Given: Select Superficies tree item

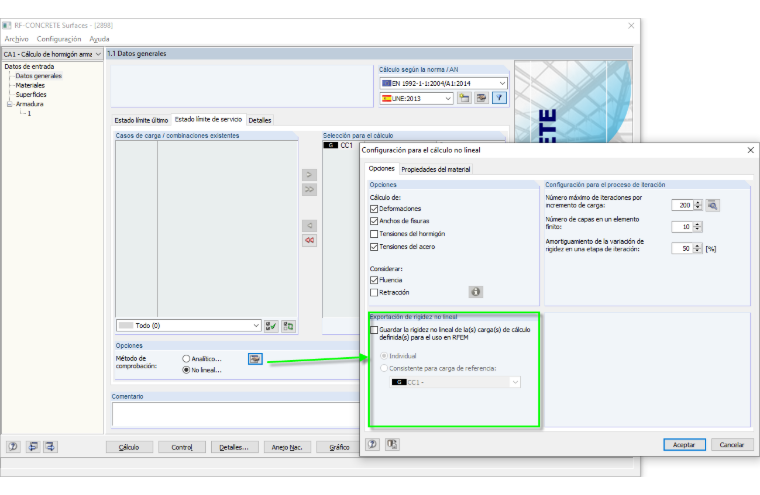Looking at the screenshot, I should pyautogui.click(x=31, y=95).
